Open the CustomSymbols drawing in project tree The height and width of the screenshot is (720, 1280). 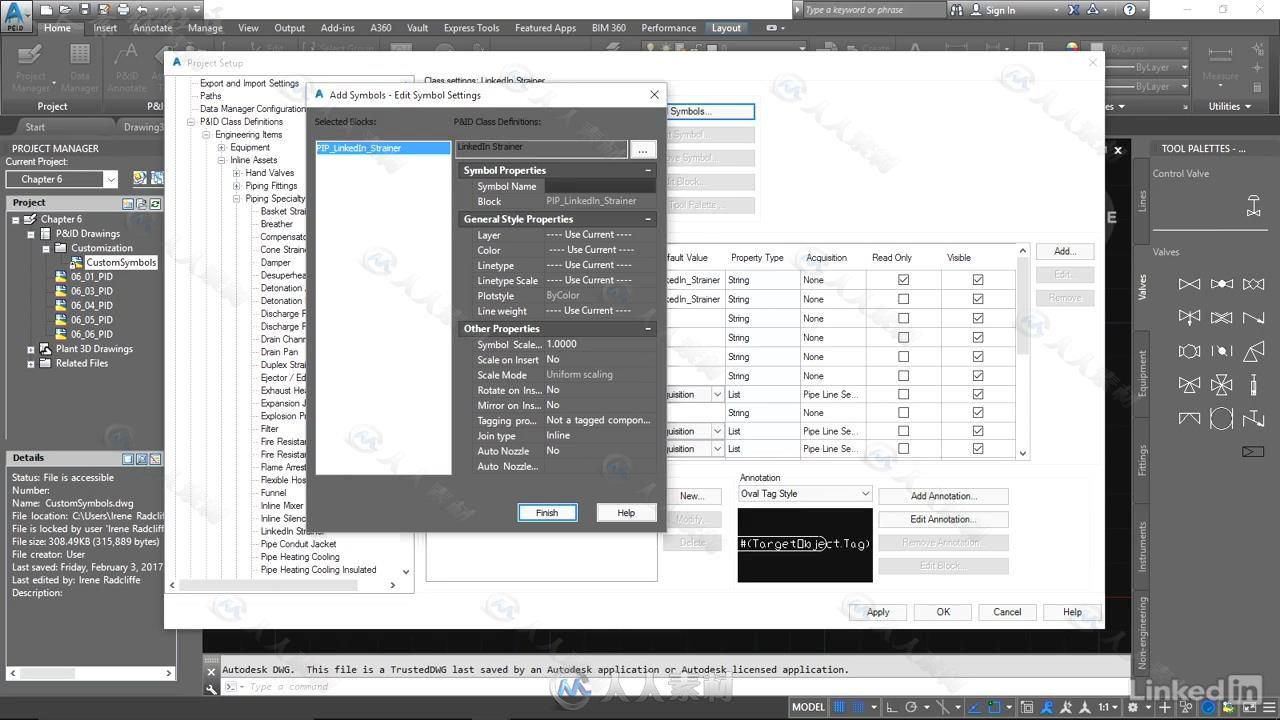[x=120, y=262]
